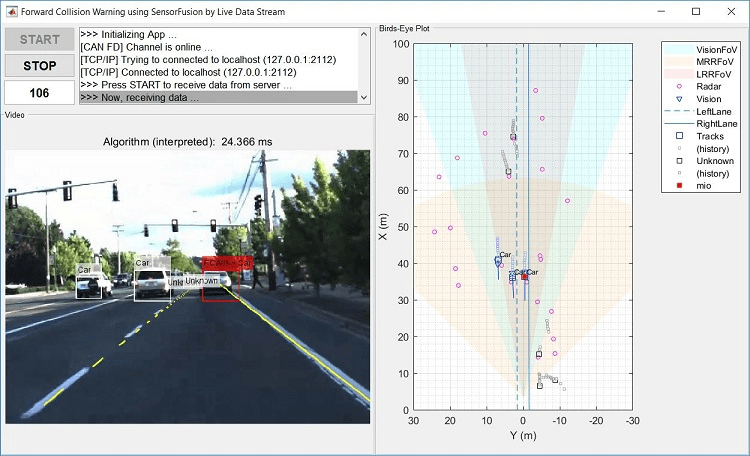Click the unknown track square near 65 m
This screenshot has height=456, width=750.
(x=508, y=171)
